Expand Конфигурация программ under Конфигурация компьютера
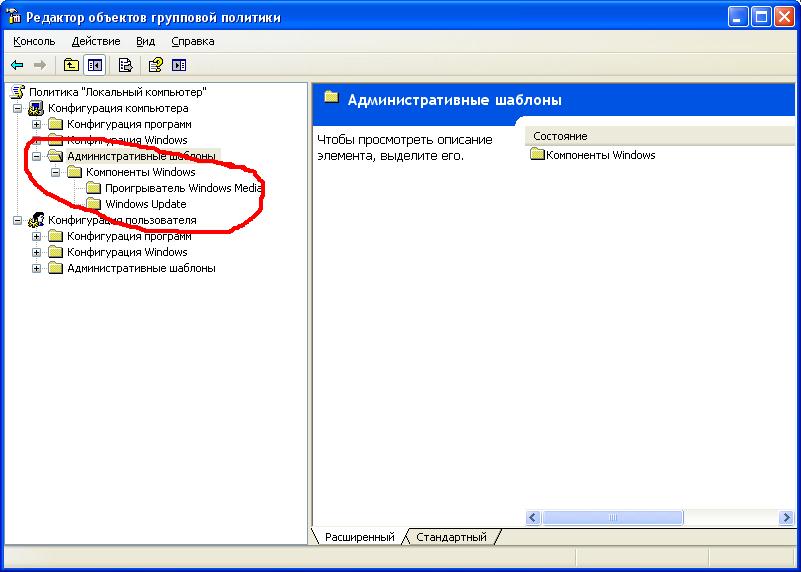 coord(36,124)
